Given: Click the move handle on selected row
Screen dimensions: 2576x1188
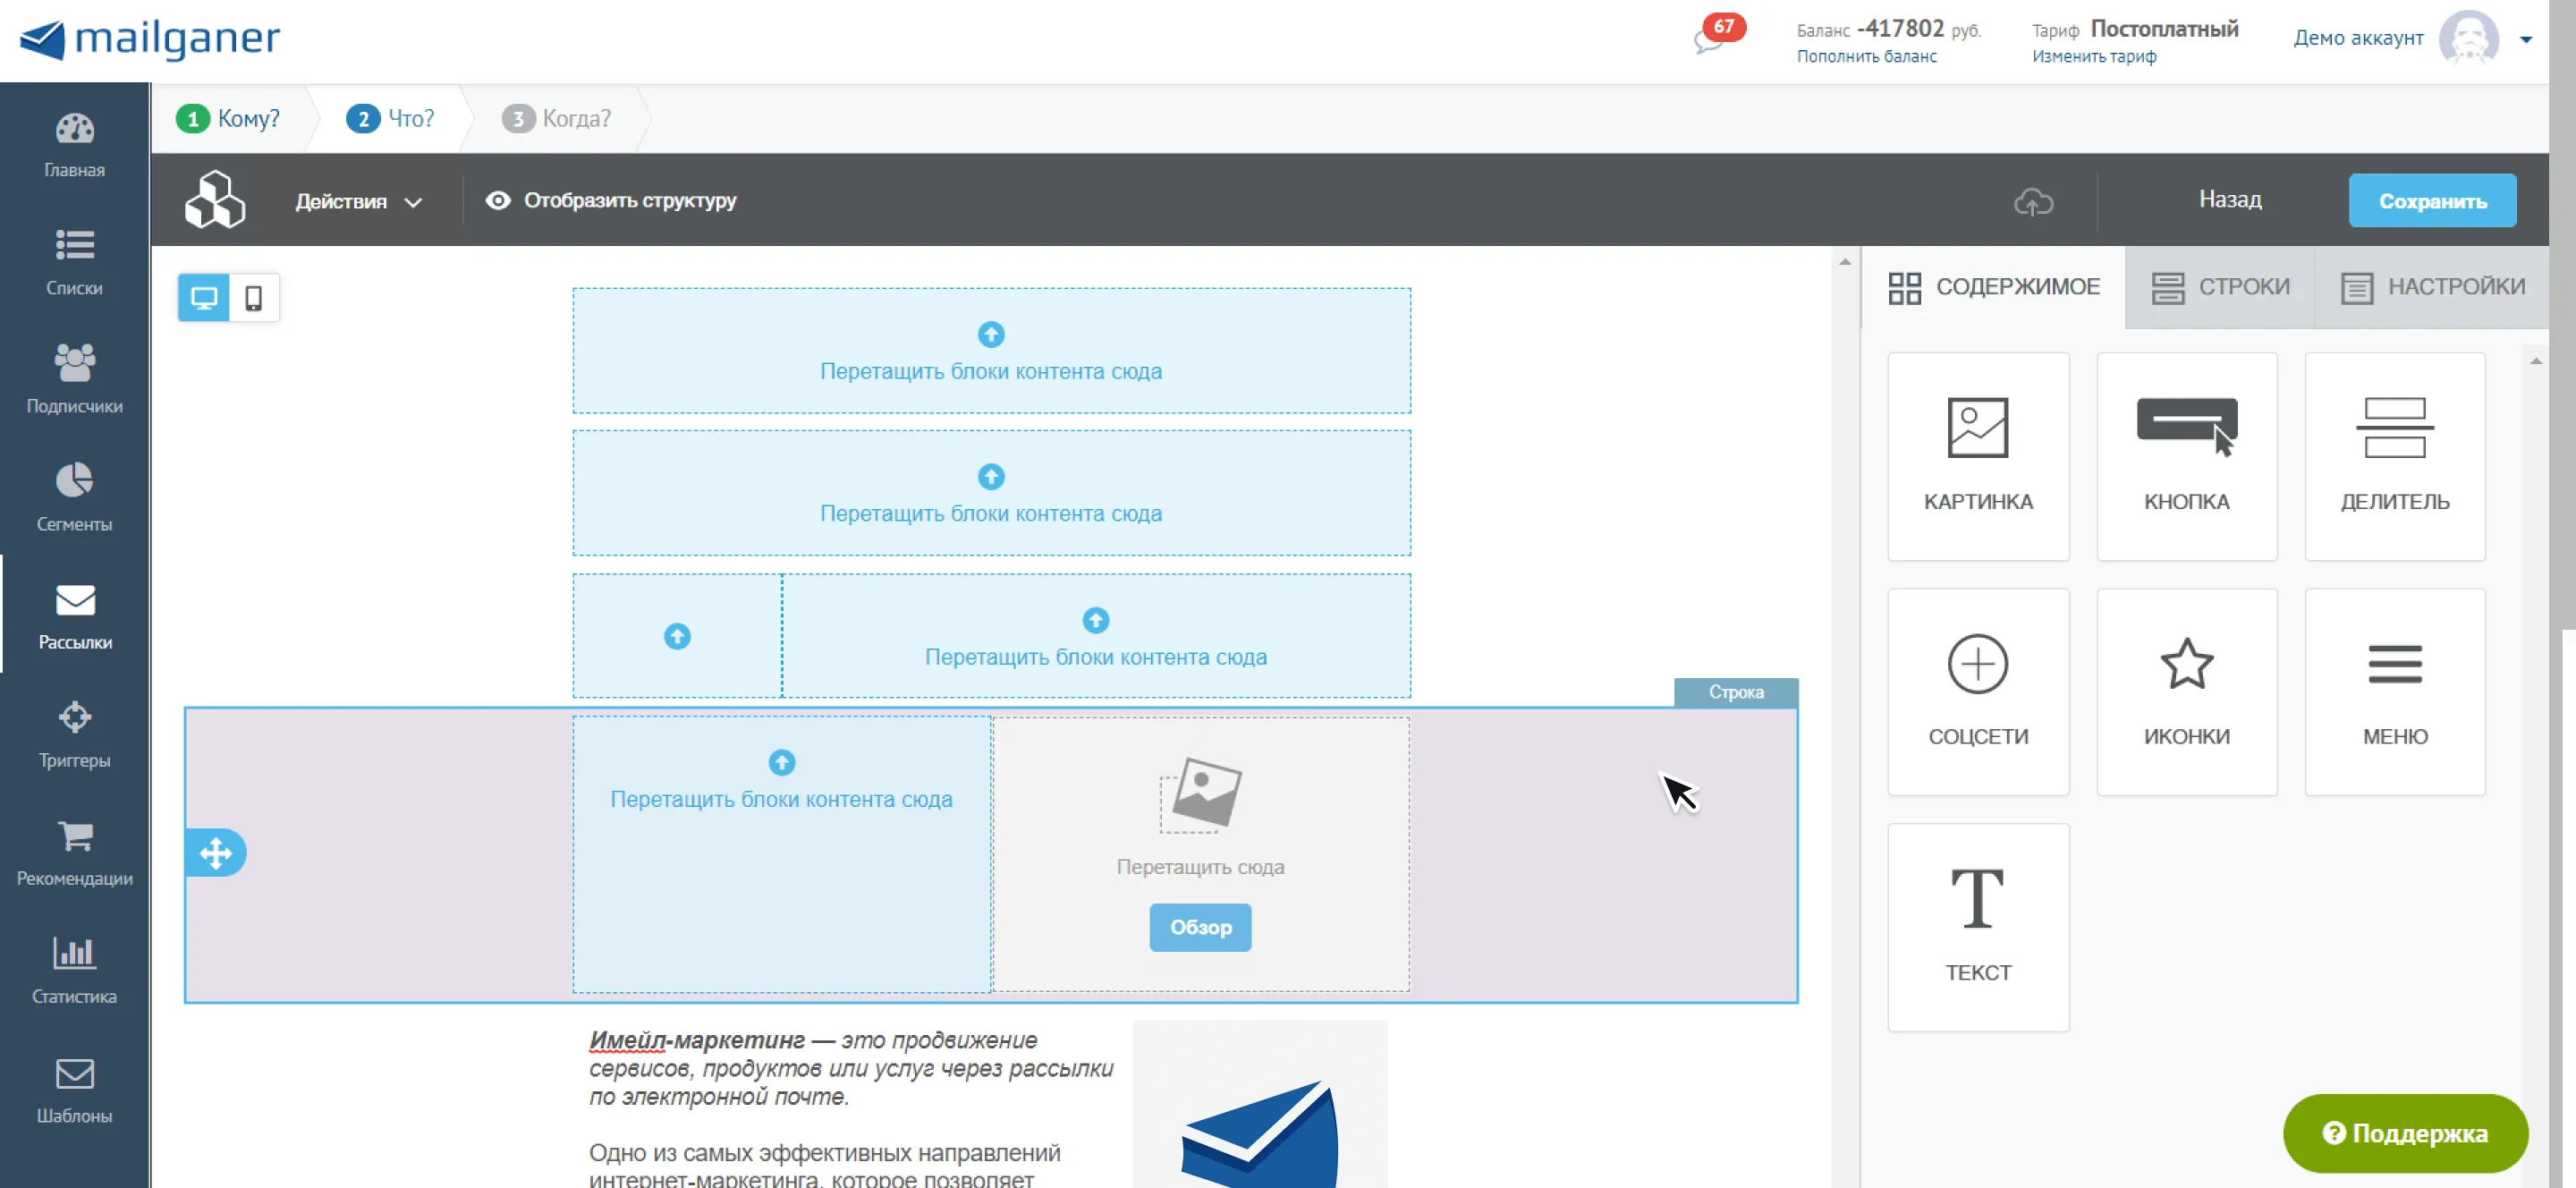Looking at the screenshot, I should click(215, 853).
